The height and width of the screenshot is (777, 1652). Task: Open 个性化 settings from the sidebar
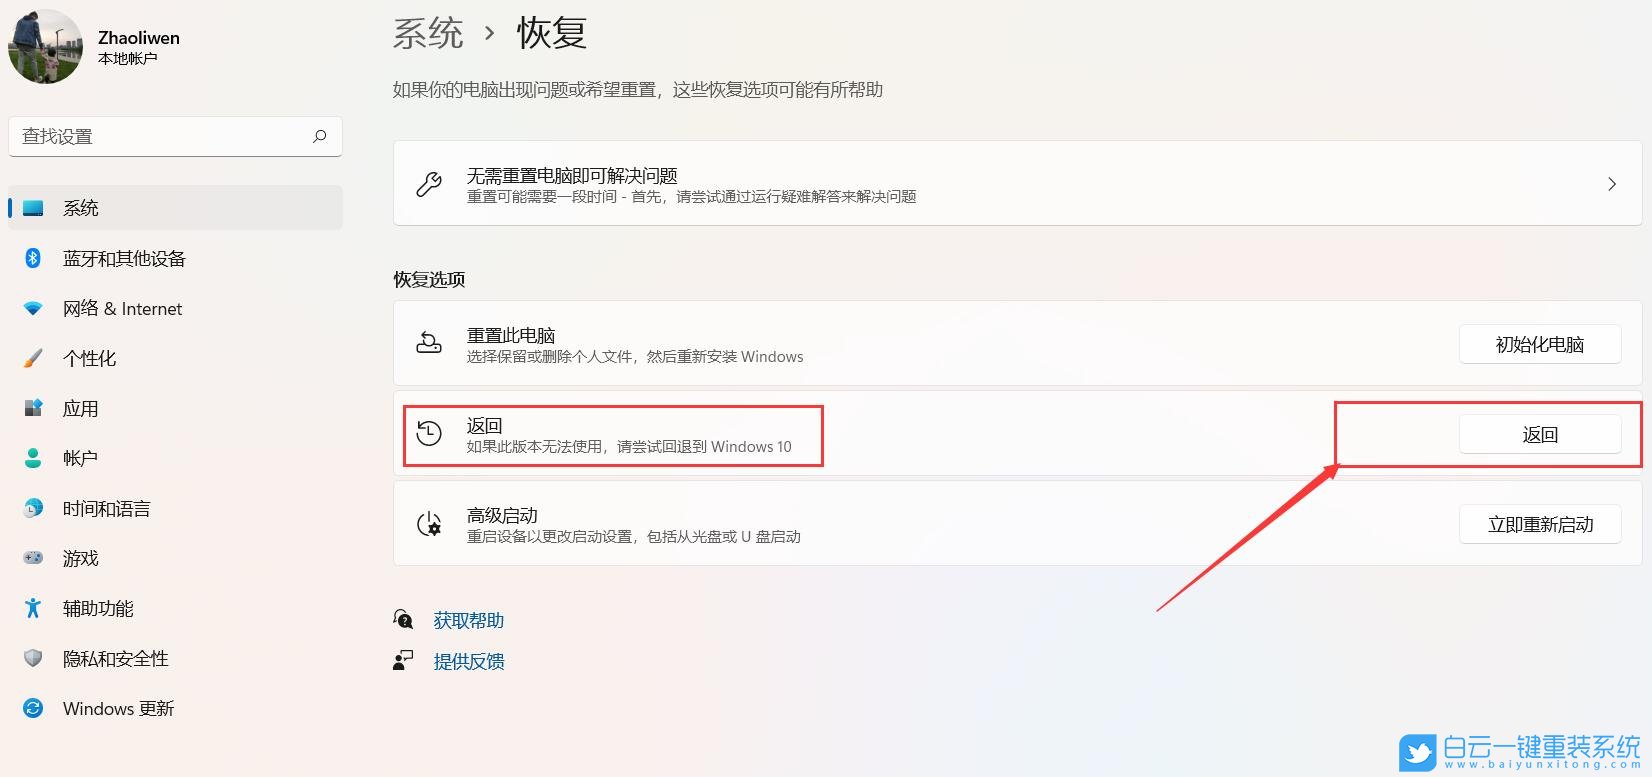click(89, 358)
